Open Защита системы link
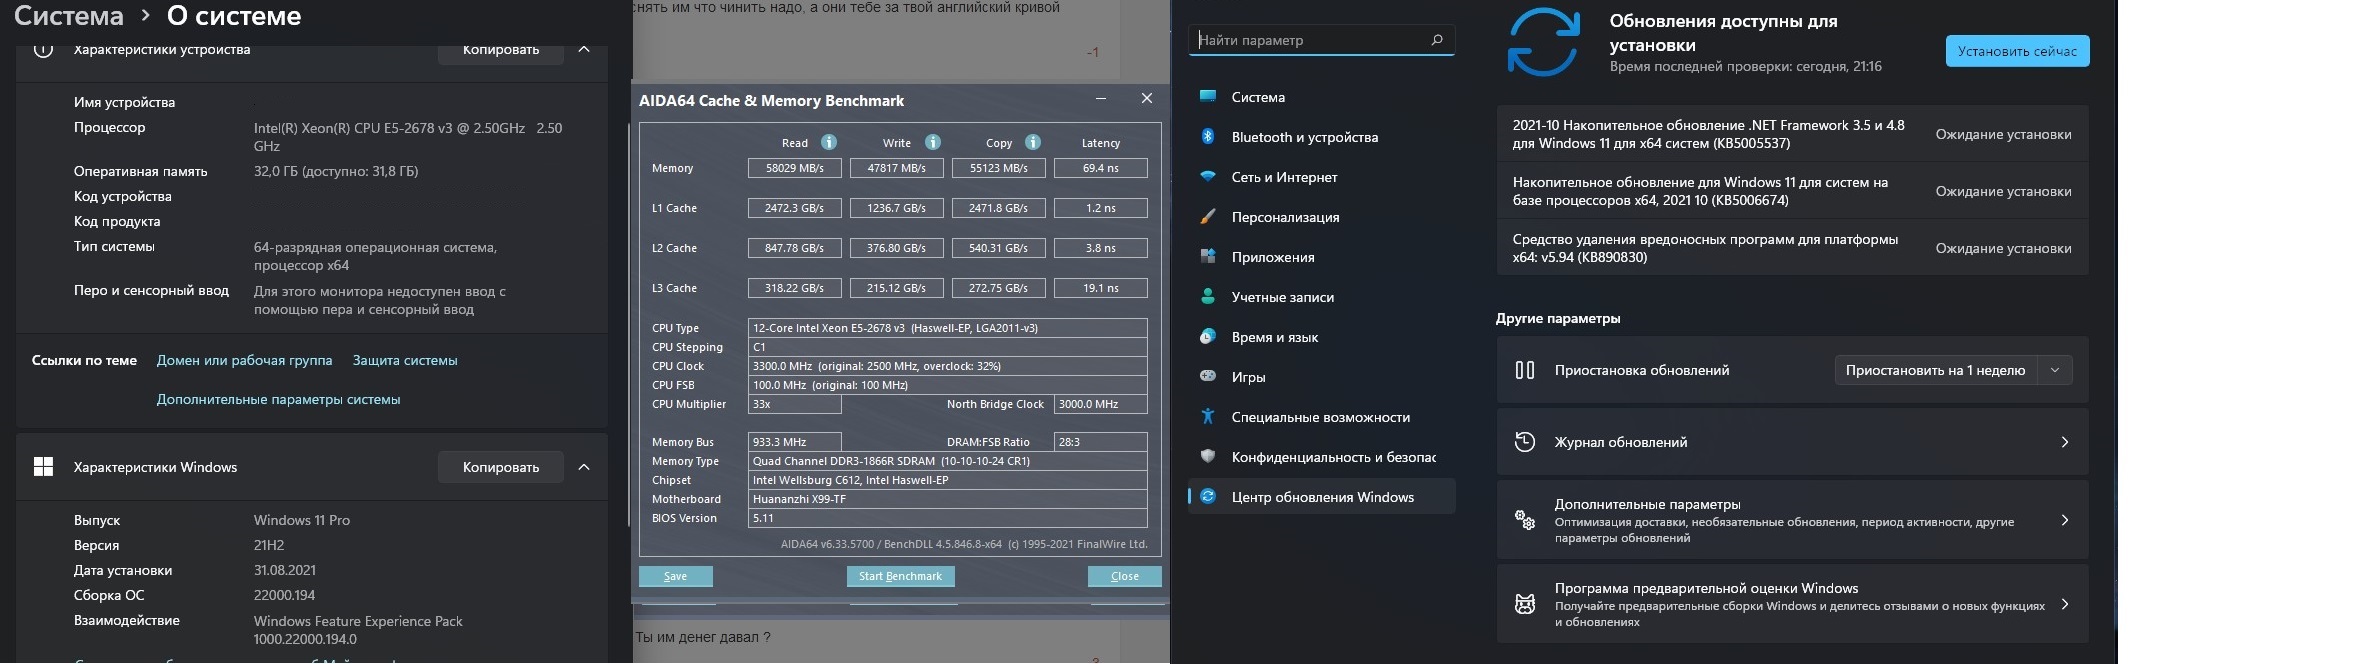Image resolution: width=2360 pixels, height=664 pixels. point(405,360)
